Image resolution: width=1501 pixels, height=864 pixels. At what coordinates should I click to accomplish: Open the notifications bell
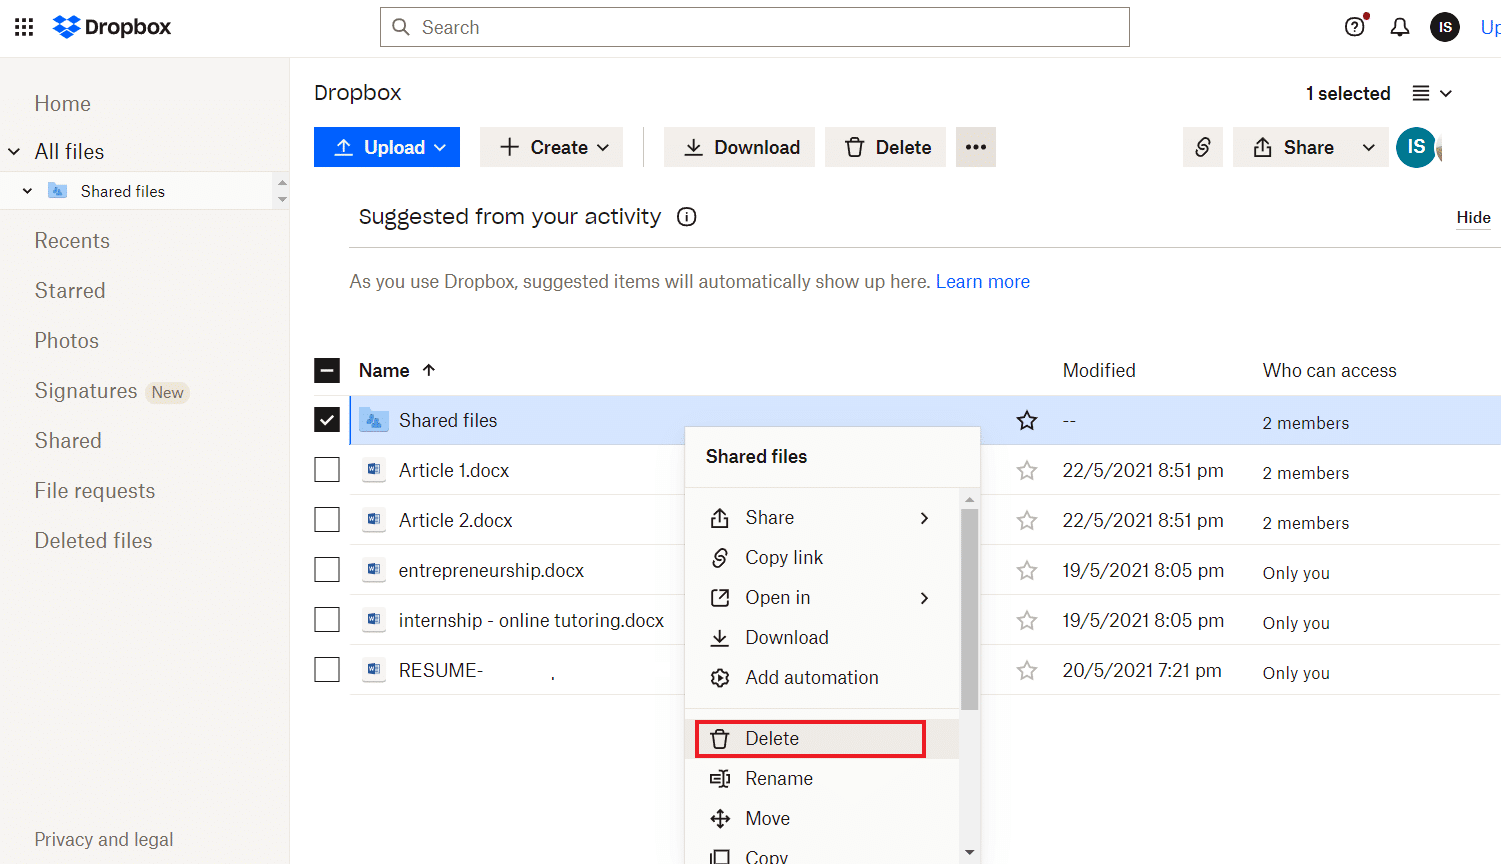point(1400,27)
